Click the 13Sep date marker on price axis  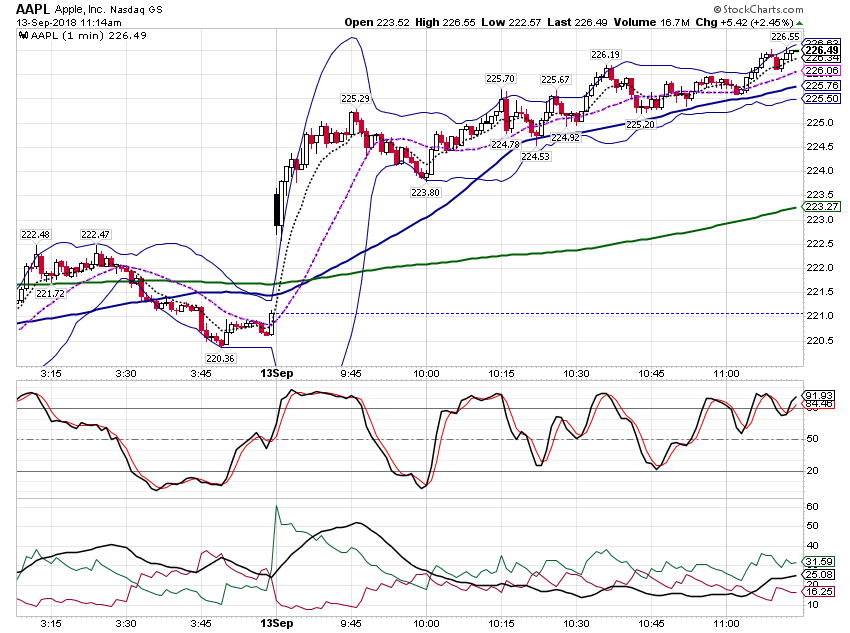point(276,373)
